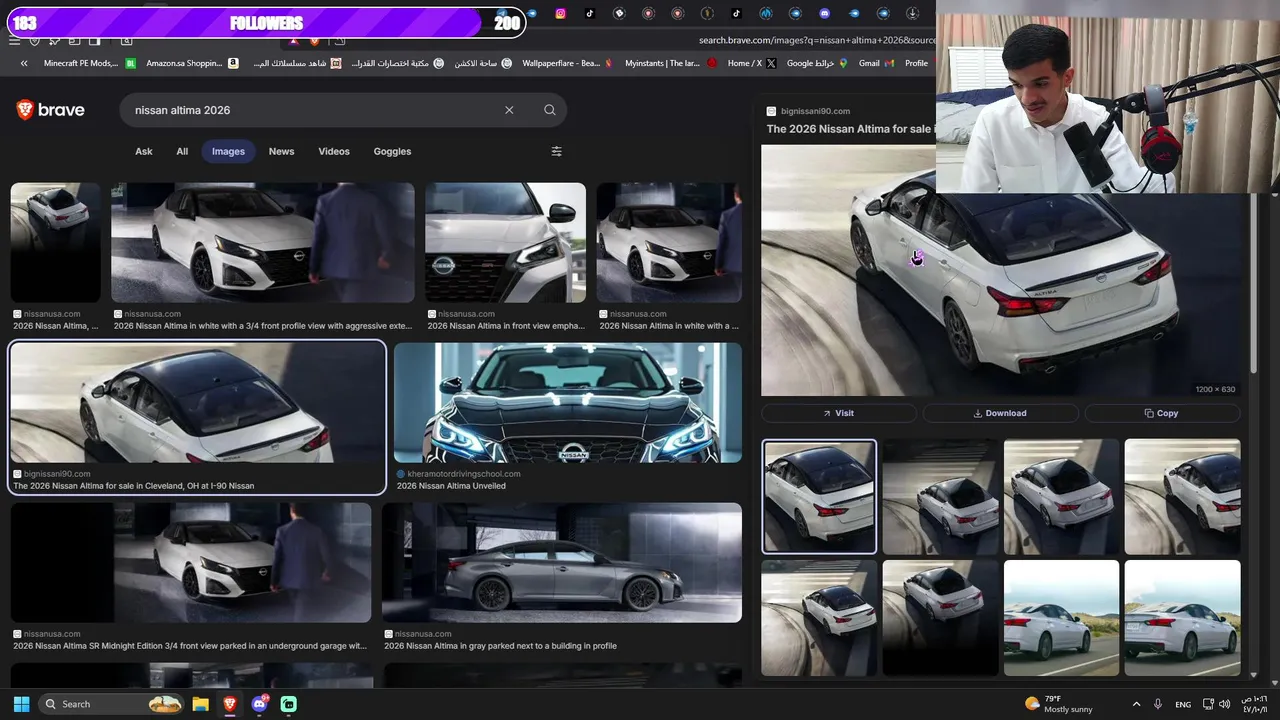
Task: Select the Images tab
Action: click(x=228, y=151)
